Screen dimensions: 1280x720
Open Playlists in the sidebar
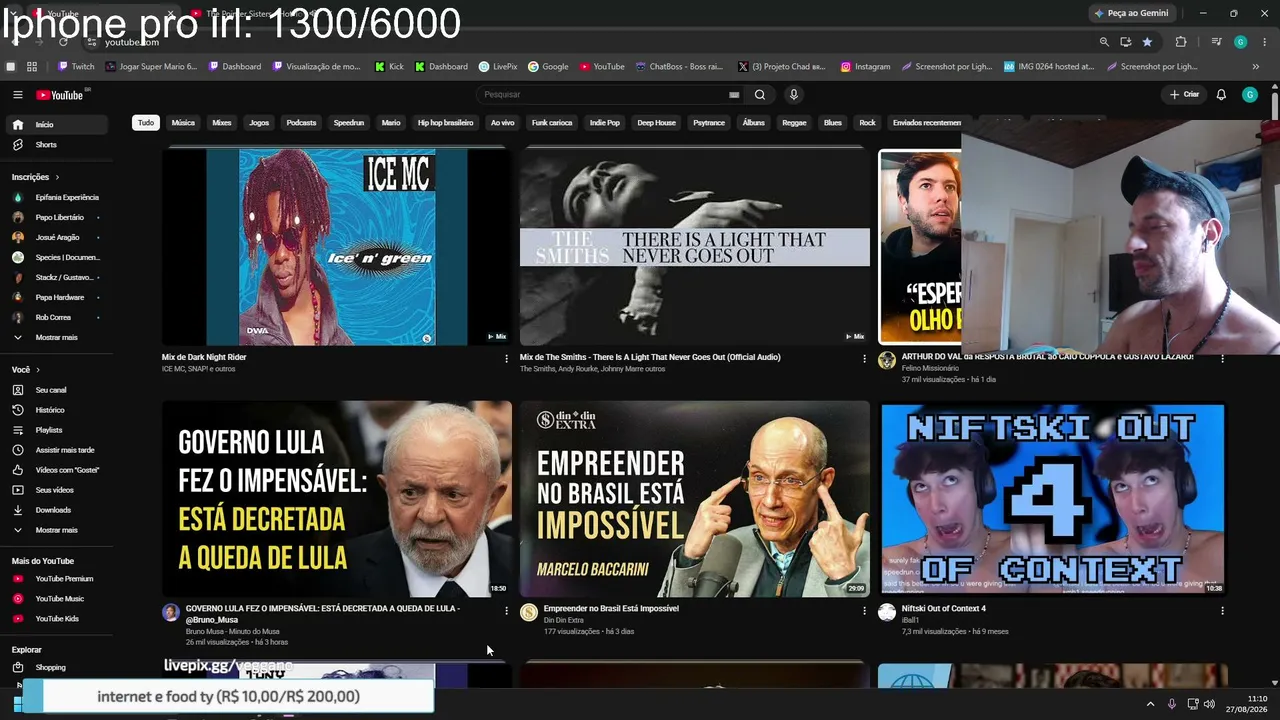(56, 430)
